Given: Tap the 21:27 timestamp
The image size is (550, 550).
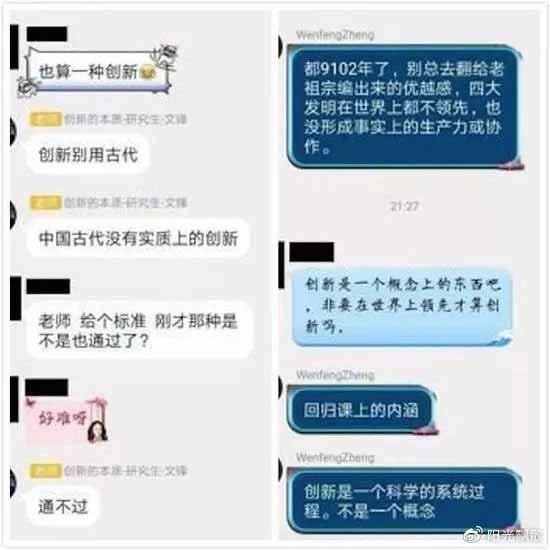Looking at the screenshot, I should click(404, 206).
